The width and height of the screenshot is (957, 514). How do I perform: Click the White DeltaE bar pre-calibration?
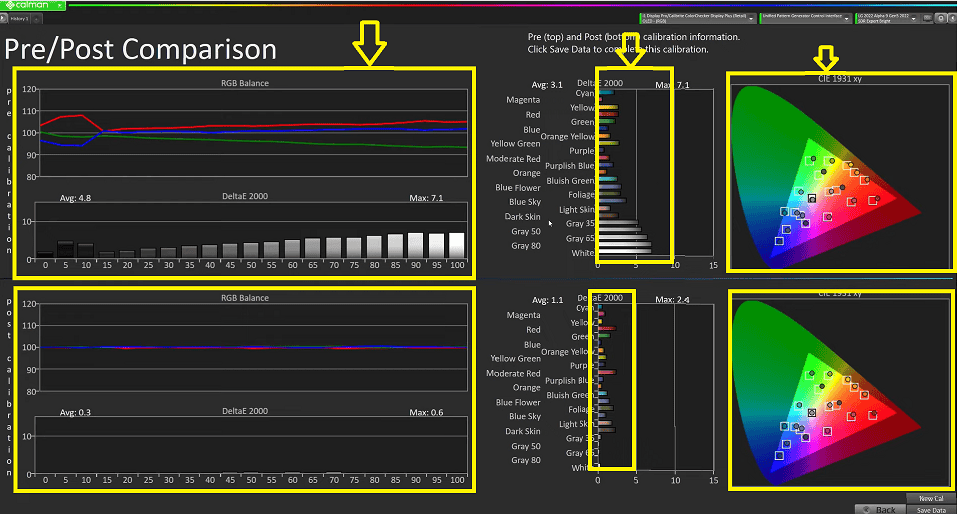(x=625, y=252)
